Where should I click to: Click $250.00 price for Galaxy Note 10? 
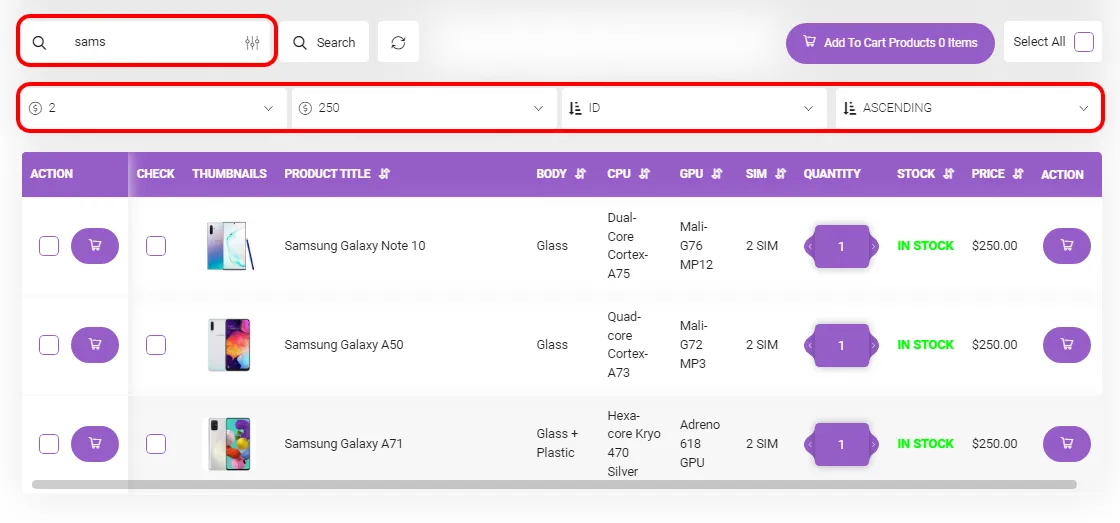pyautogui.click(x=994, y=246)
